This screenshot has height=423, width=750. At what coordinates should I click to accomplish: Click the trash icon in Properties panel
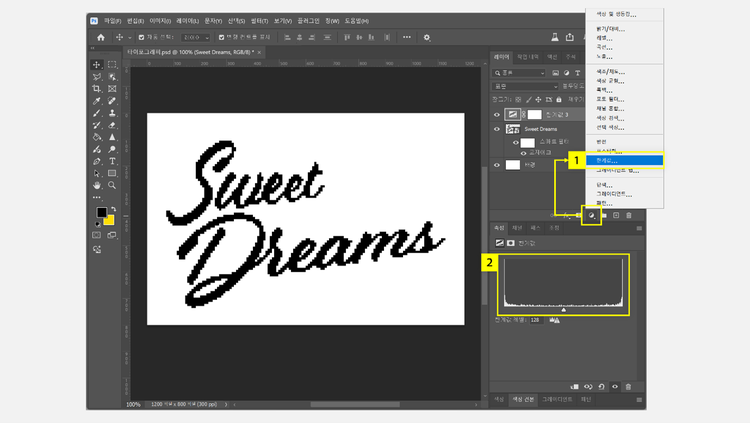628,386
